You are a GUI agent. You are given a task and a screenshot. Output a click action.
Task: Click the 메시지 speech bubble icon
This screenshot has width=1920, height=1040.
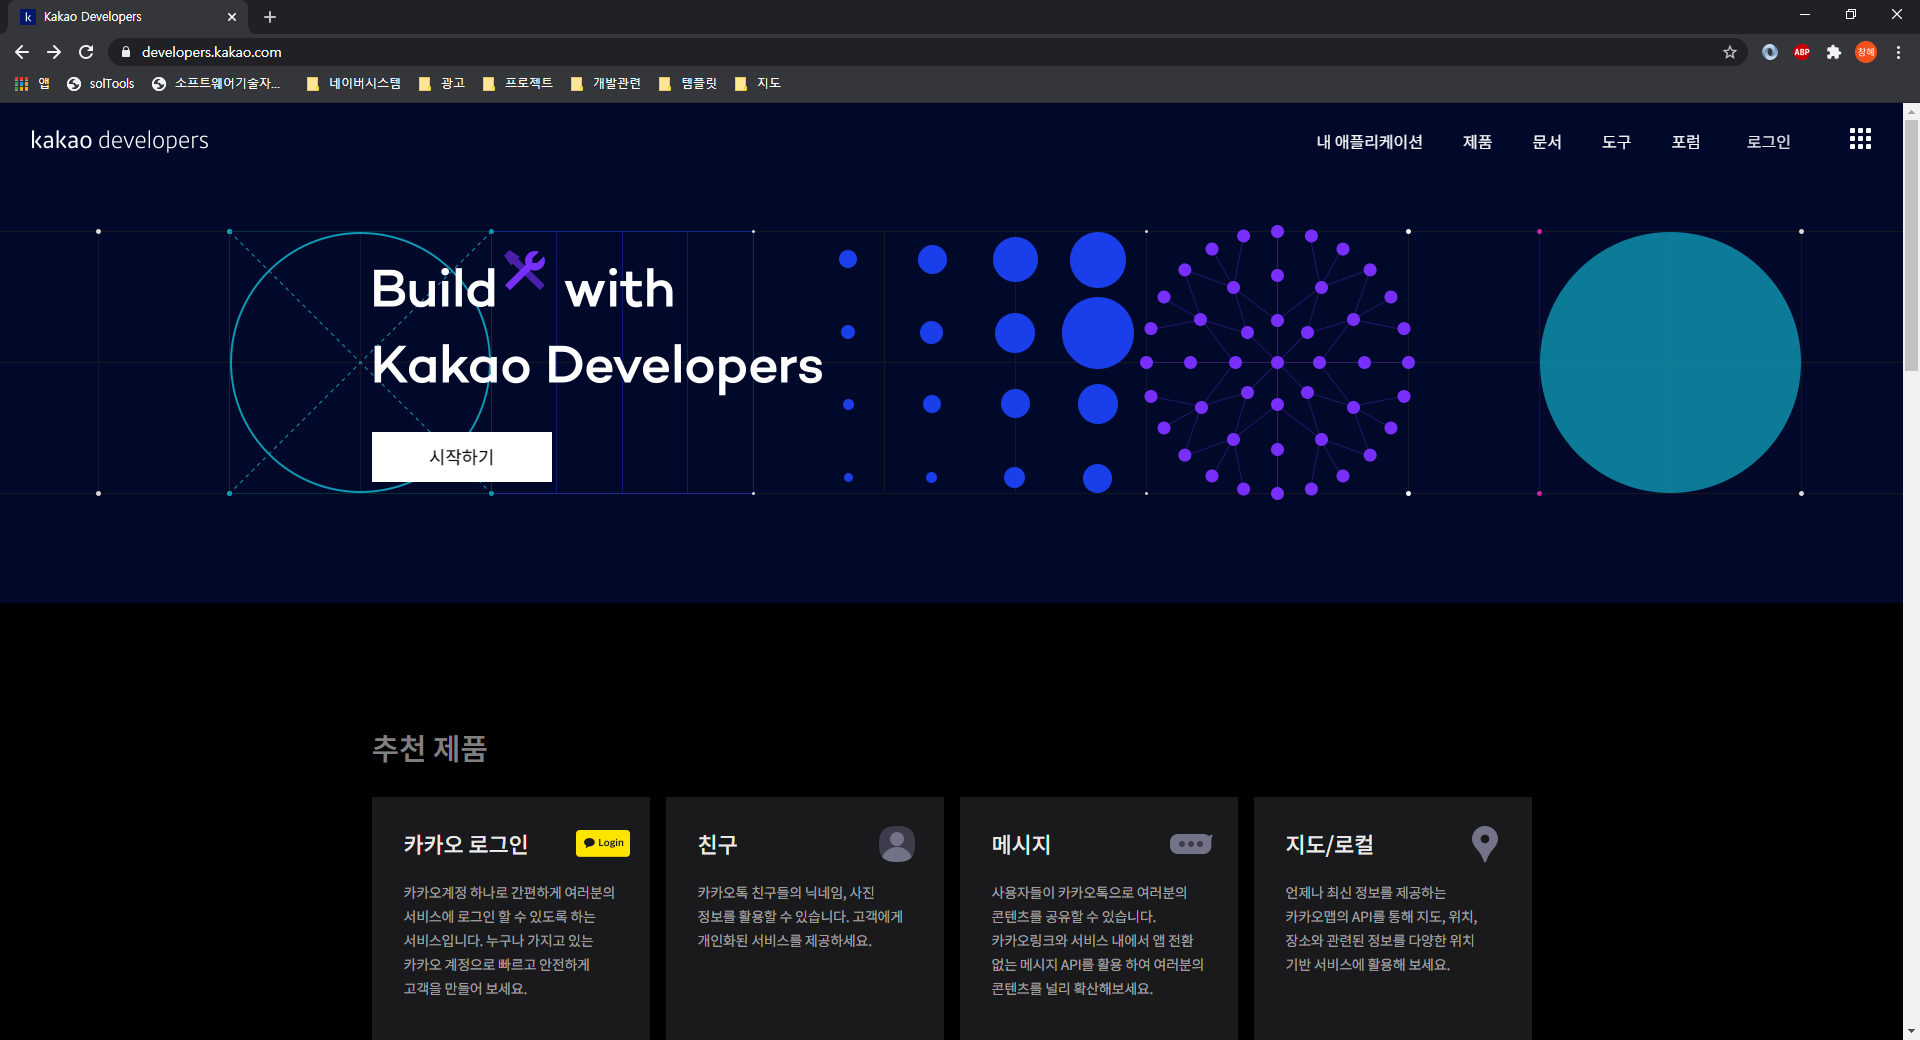tap(1191, 844)
